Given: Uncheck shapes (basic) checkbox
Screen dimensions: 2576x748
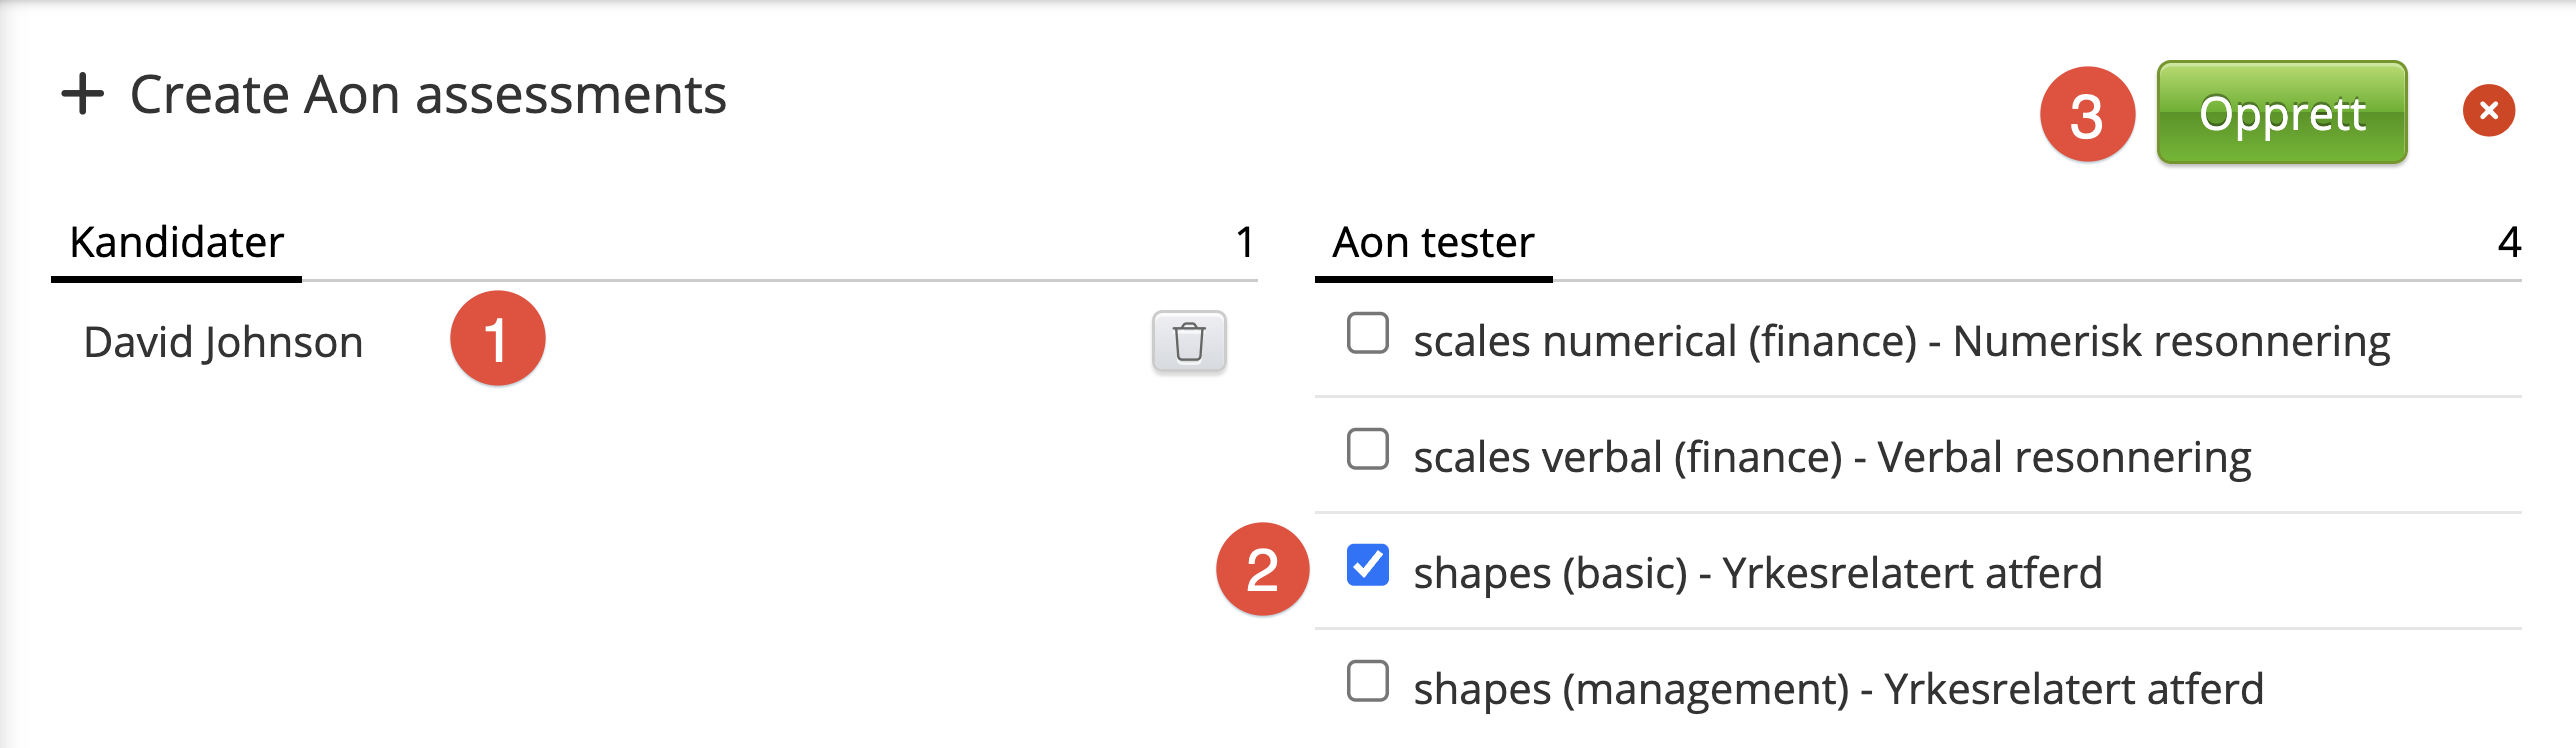Looking at the screenshot, I should point(1367,565).
